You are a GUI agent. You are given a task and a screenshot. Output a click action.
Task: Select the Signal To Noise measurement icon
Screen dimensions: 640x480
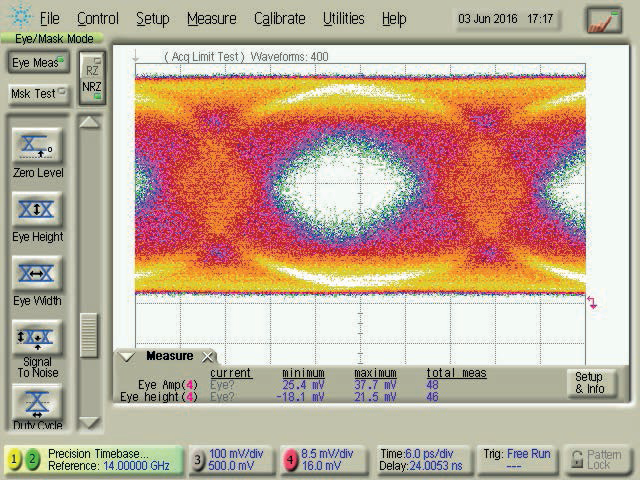(x=37, y=339)
